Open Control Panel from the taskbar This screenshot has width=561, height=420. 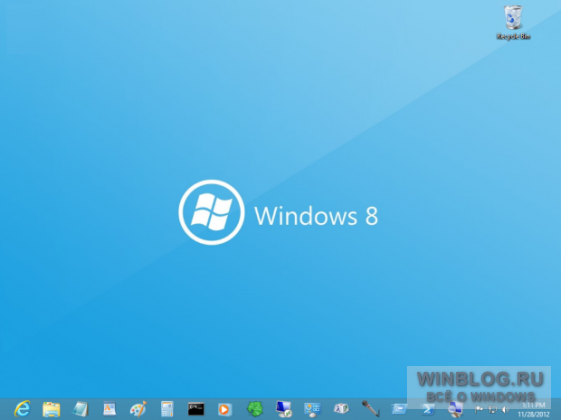[x=312, y=409]
